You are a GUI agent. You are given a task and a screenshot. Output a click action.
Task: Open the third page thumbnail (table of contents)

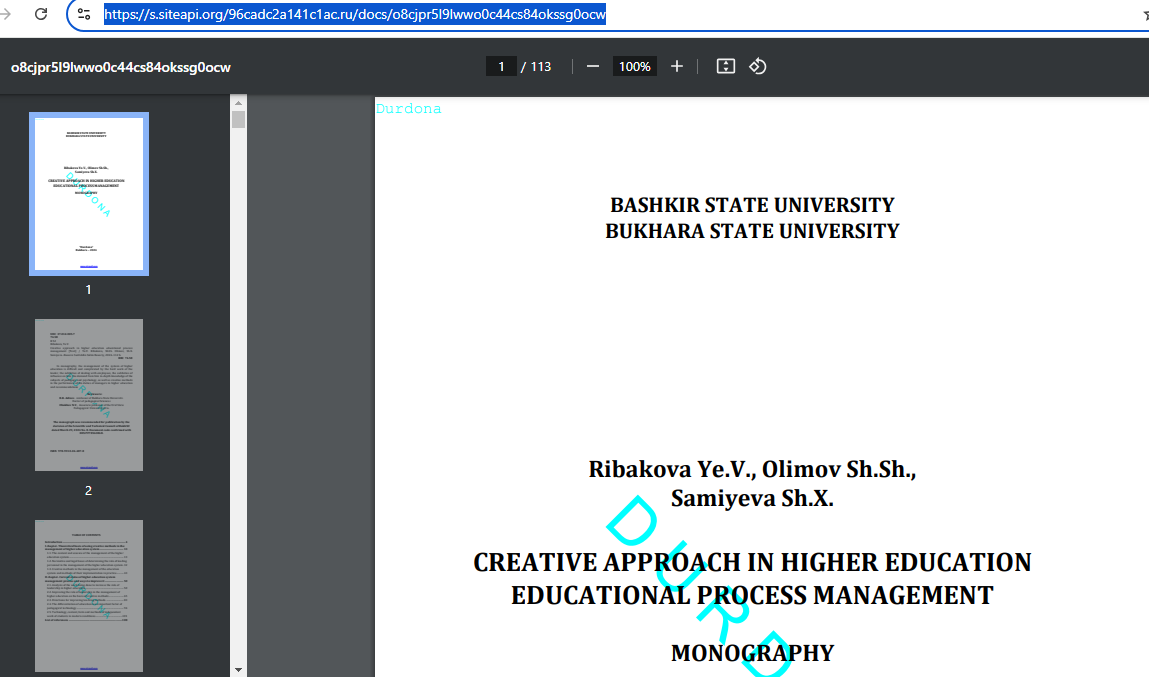(x=89, y=596)
